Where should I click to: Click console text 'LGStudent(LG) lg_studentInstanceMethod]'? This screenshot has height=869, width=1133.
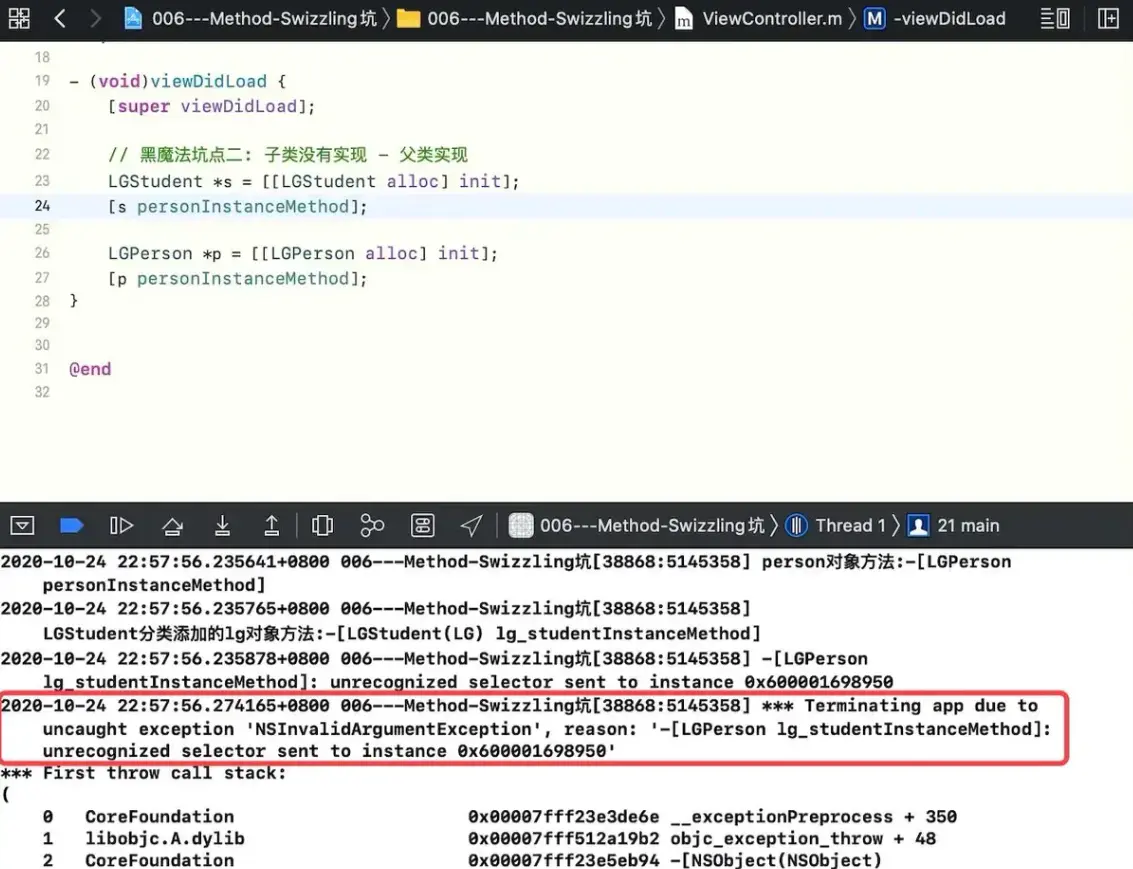[x=553, y=634]
